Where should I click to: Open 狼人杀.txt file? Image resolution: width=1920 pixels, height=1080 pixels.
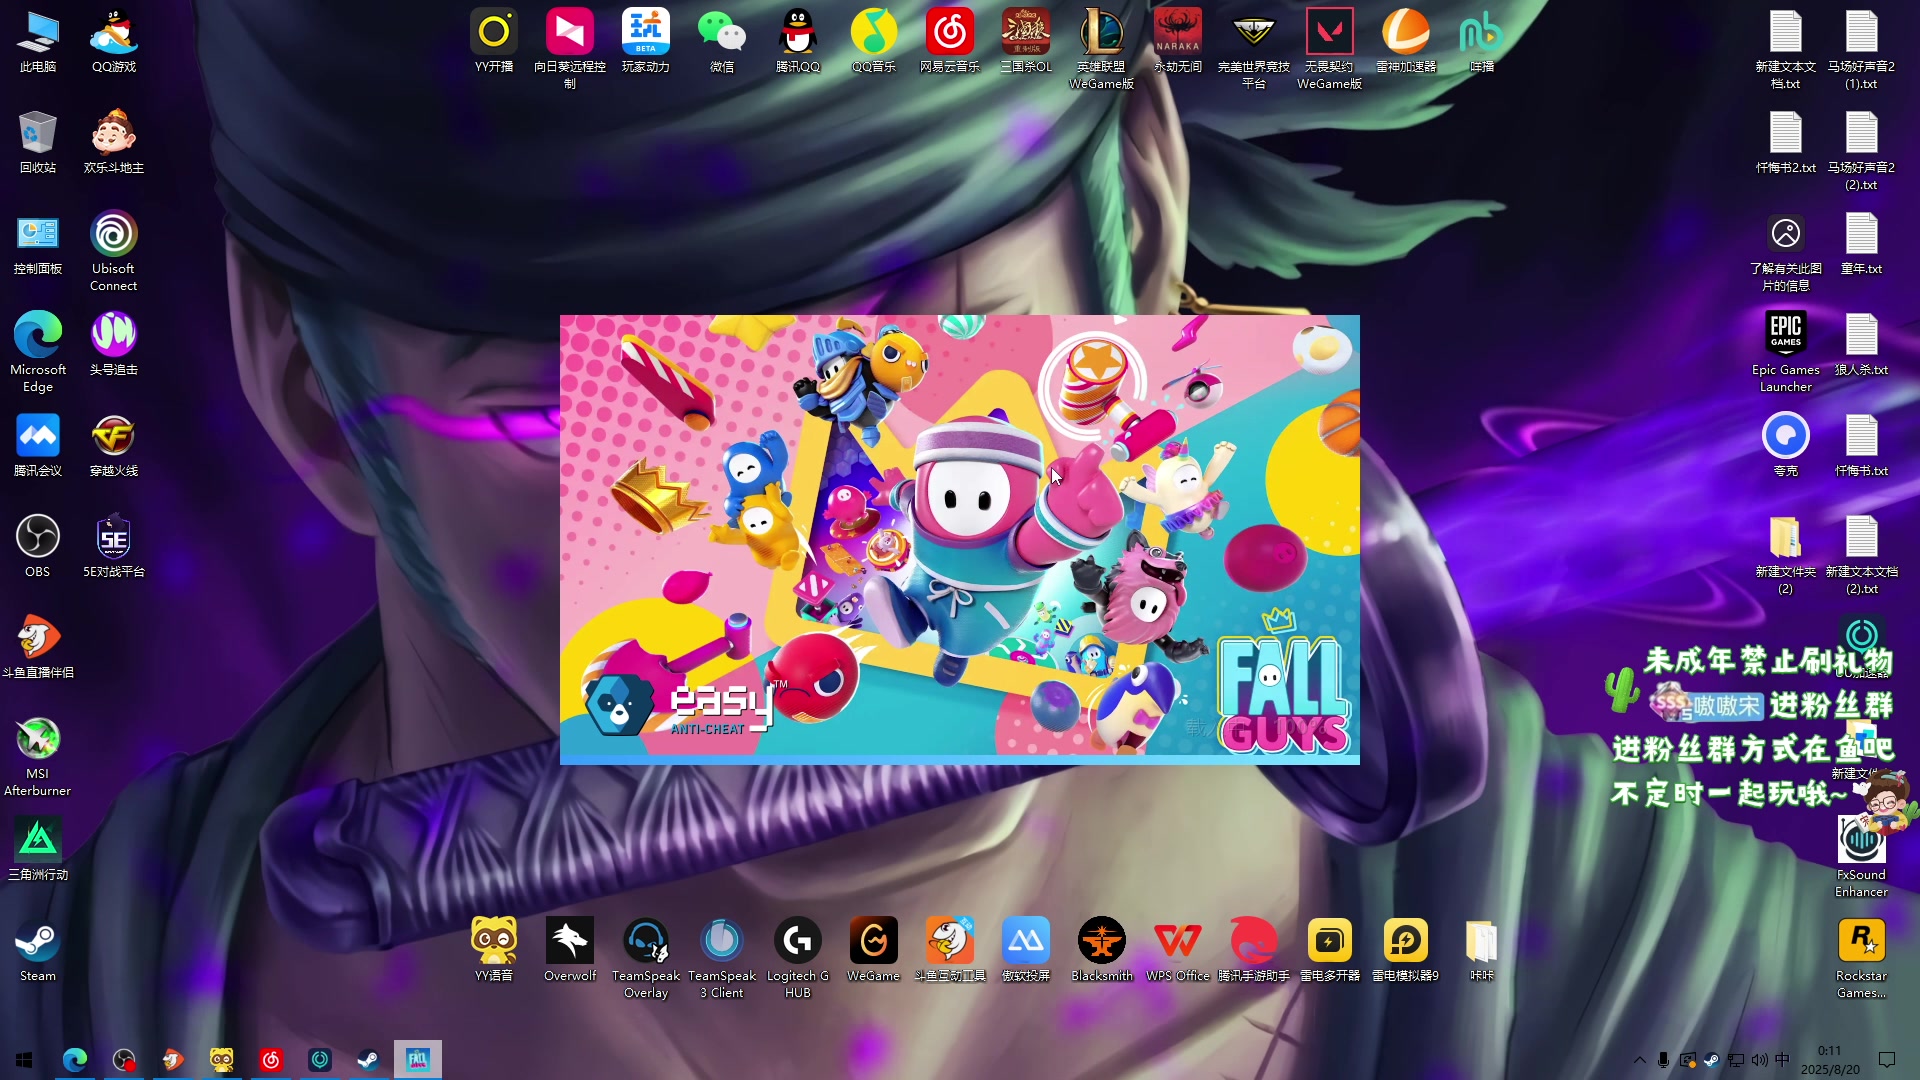(x=1862, y=345)
